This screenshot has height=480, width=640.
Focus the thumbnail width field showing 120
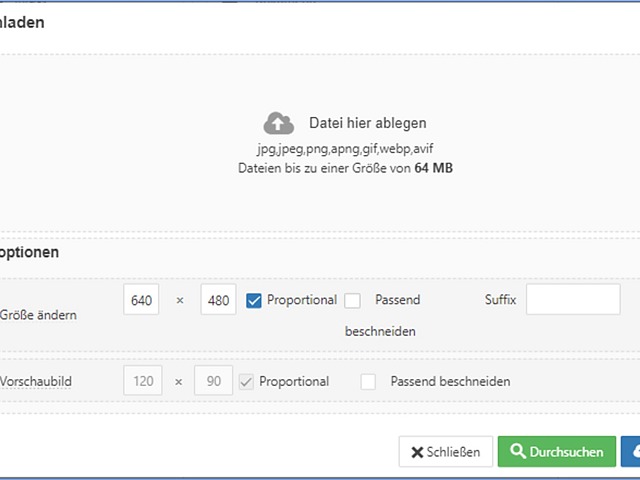(x=143, y=381)
